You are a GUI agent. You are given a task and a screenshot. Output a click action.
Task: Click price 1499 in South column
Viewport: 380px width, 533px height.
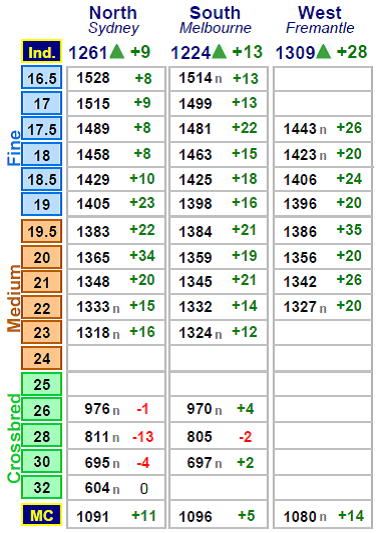pos(195,103)
